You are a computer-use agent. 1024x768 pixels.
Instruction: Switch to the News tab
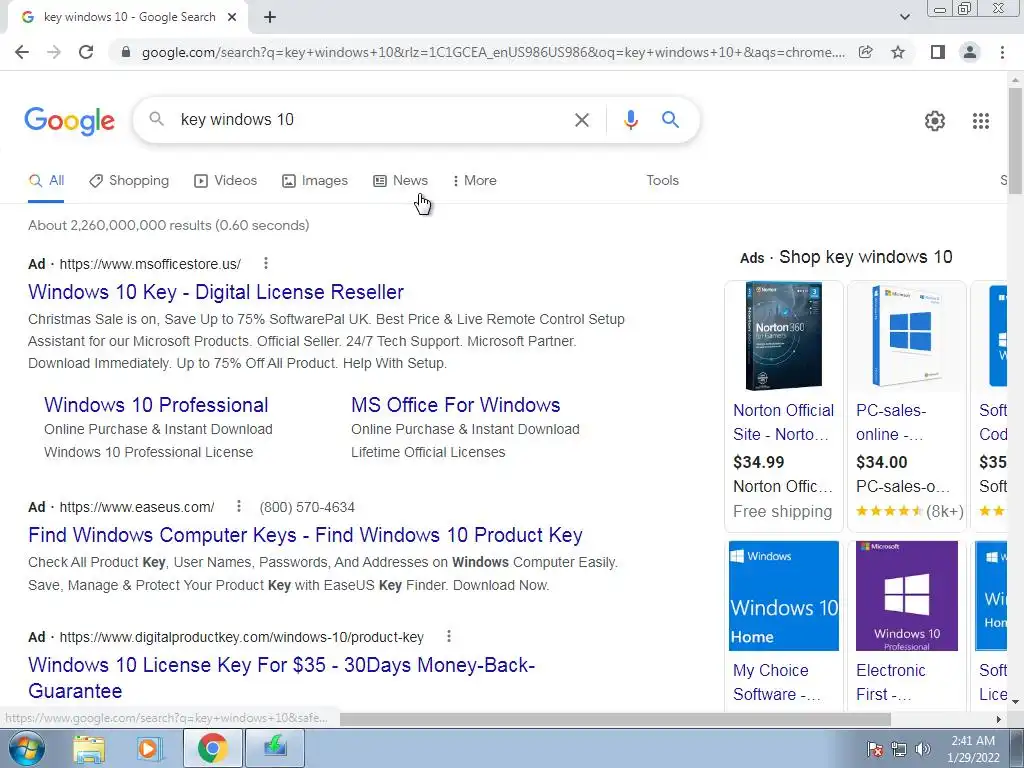point(400,181)
